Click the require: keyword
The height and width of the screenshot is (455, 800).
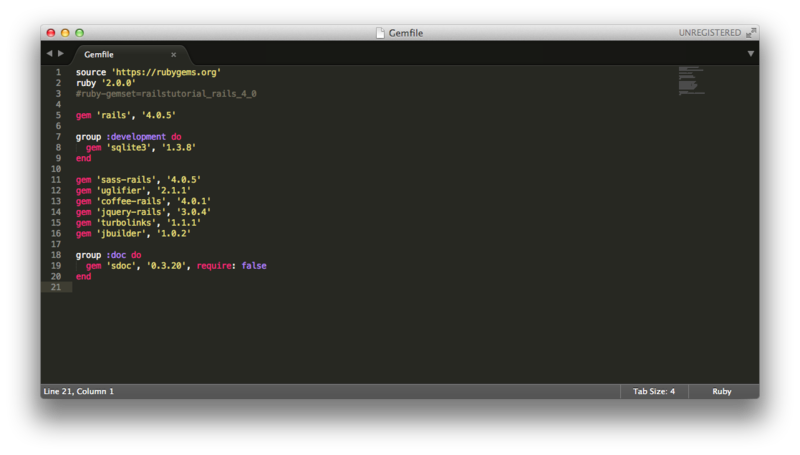[216, 265]
